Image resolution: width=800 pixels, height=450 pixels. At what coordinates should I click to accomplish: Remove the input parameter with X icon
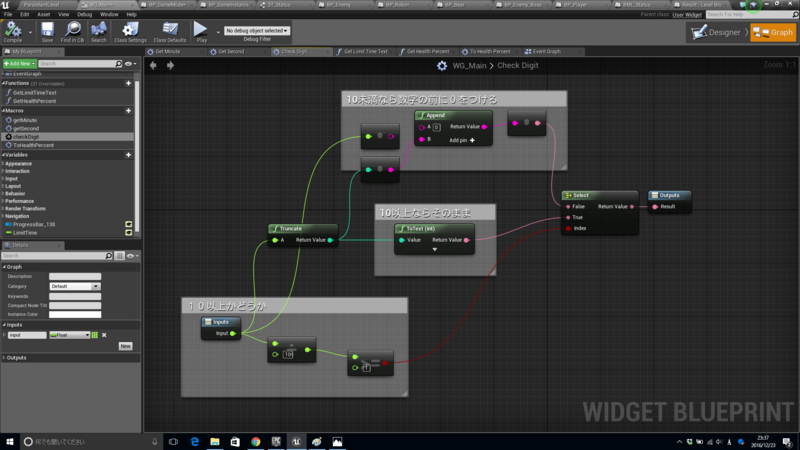click(104, 335)
